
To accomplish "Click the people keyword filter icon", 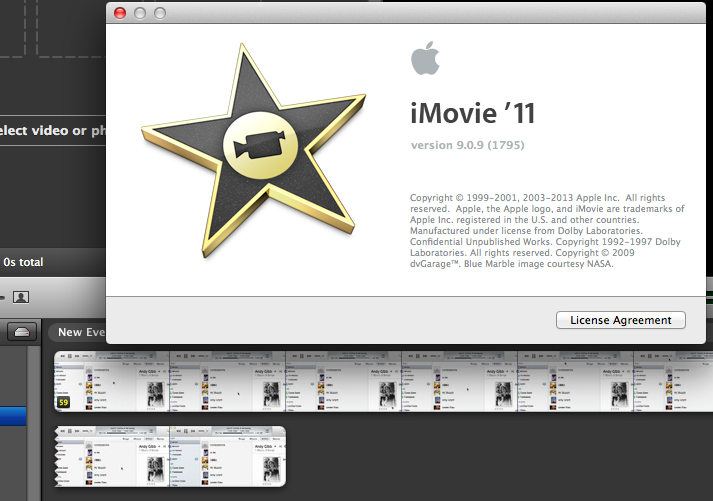I will click(x=21, y=297).
